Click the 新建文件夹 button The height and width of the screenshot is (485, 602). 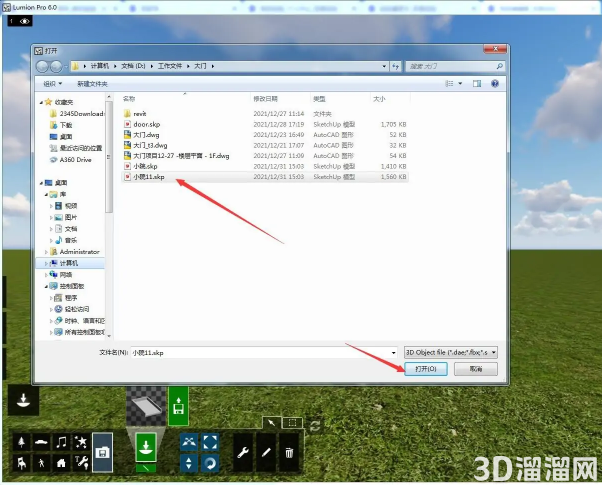[x=92, y=84]
